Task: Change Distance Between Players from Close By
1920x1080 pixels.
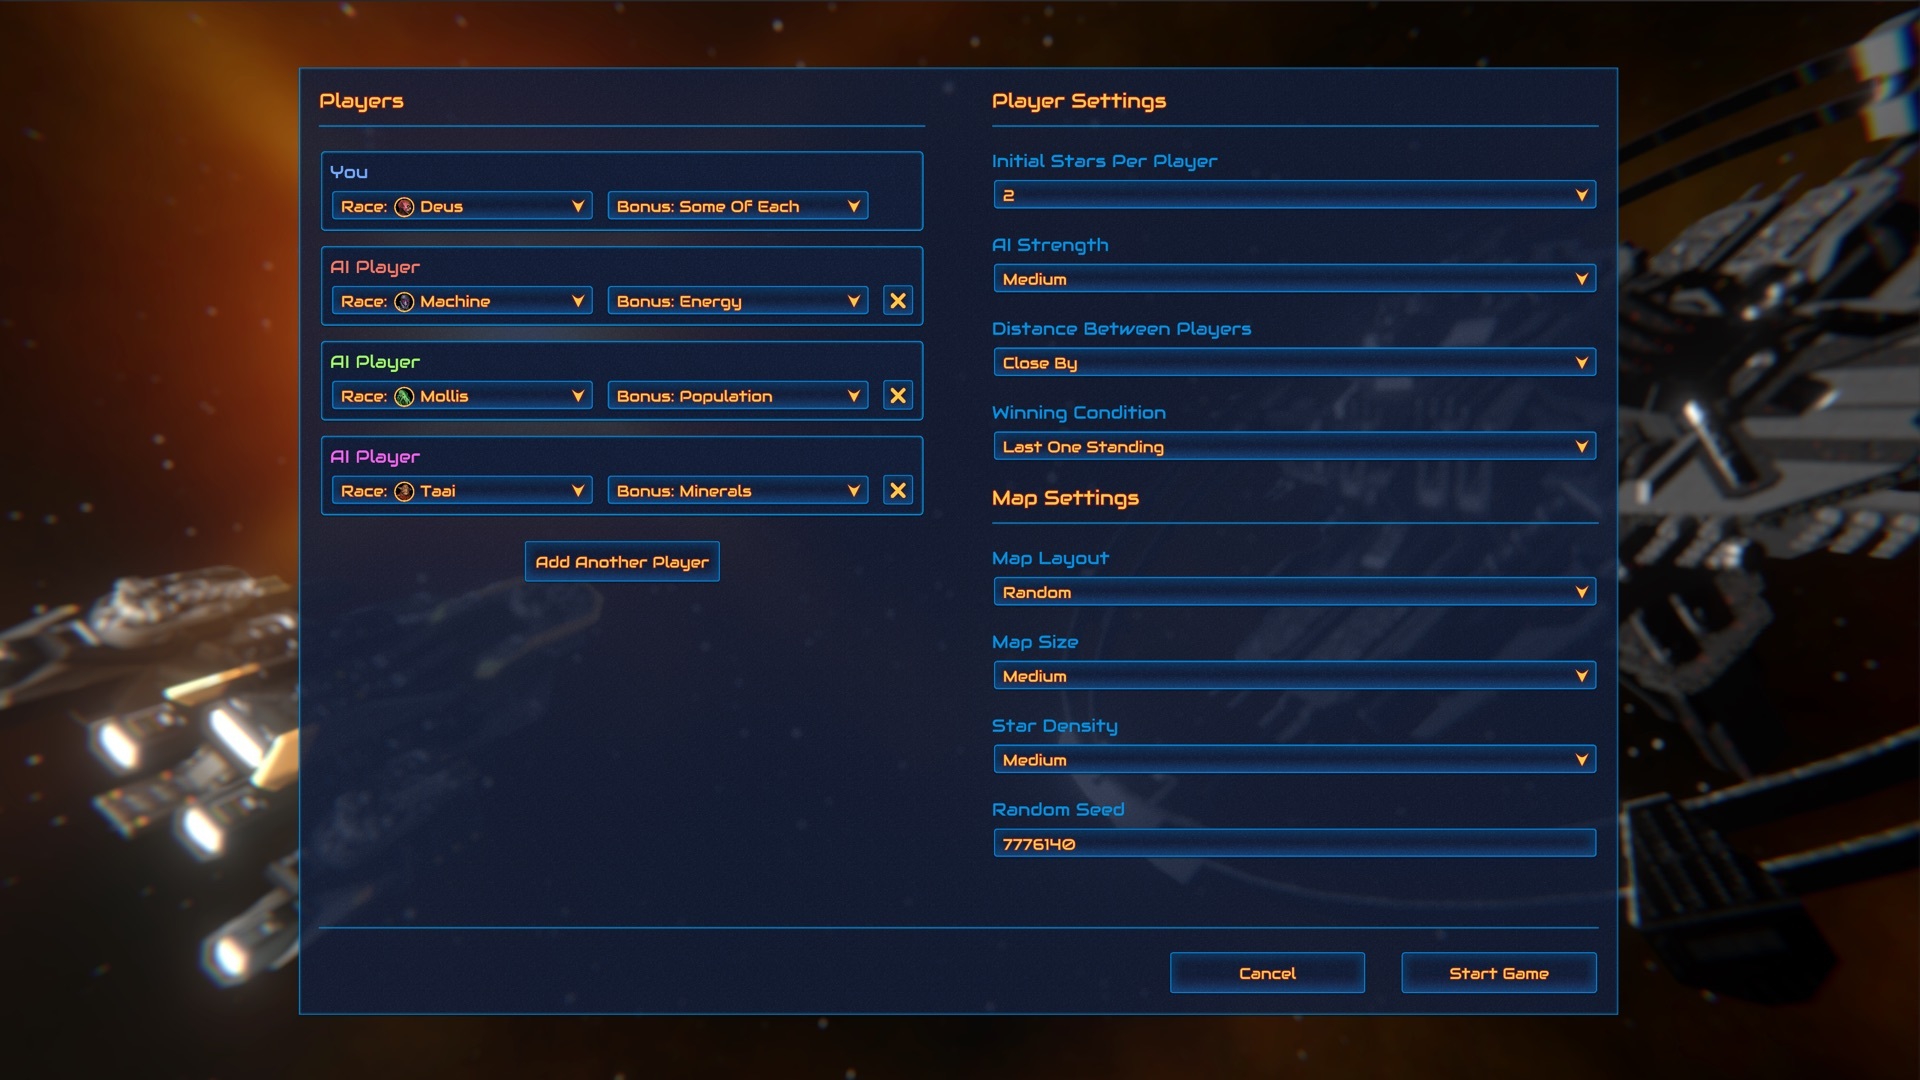Action: click(1293, 363)
